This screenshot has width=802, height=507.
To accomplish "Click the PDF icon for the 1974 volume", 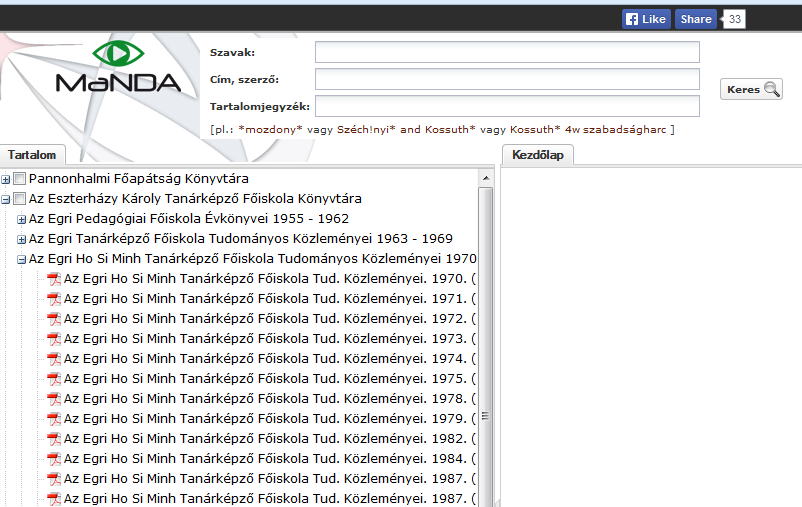I will coord(54,359).
